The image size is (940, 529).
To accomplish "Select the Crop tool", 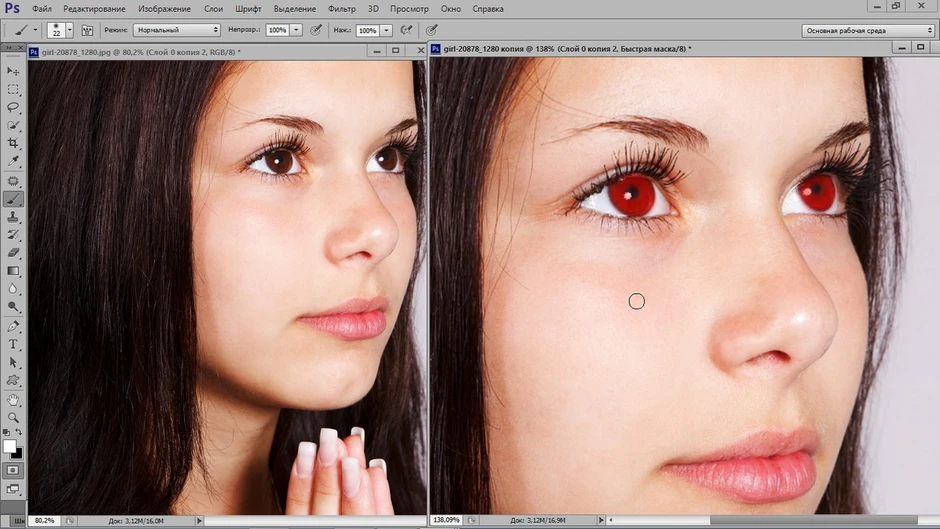I will [x=13, y=143].
